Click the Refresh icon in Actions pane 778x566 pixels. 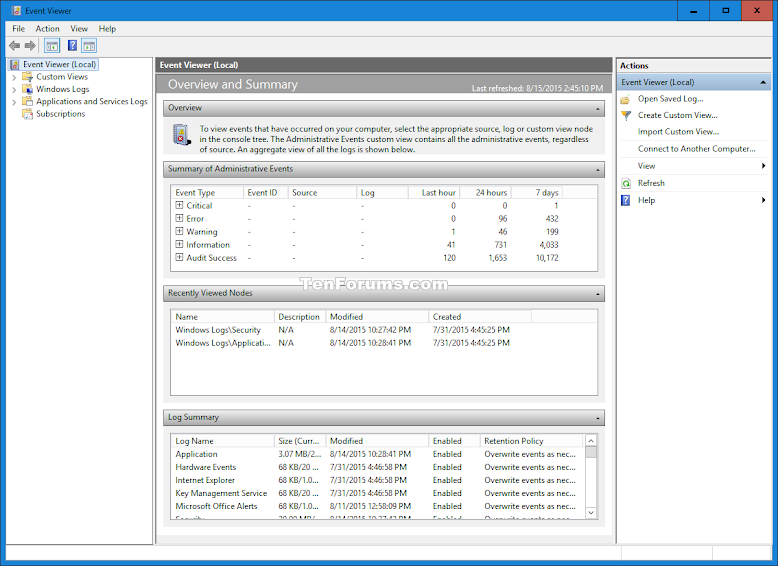pyautogui.click(x=626, y=183)
